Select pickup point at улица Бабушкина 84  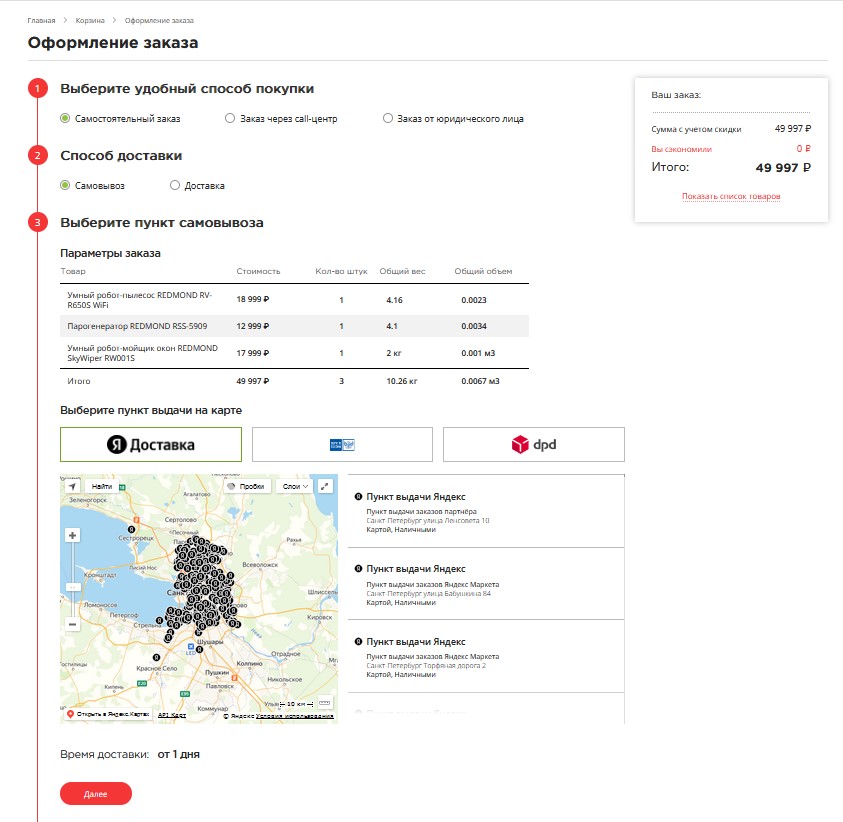pos(486,584)
